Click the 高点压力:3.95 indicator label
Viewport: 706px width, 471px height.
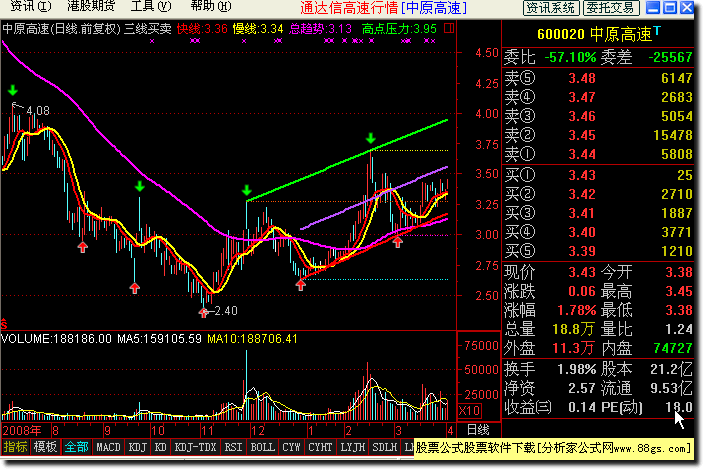click(399, 29)
